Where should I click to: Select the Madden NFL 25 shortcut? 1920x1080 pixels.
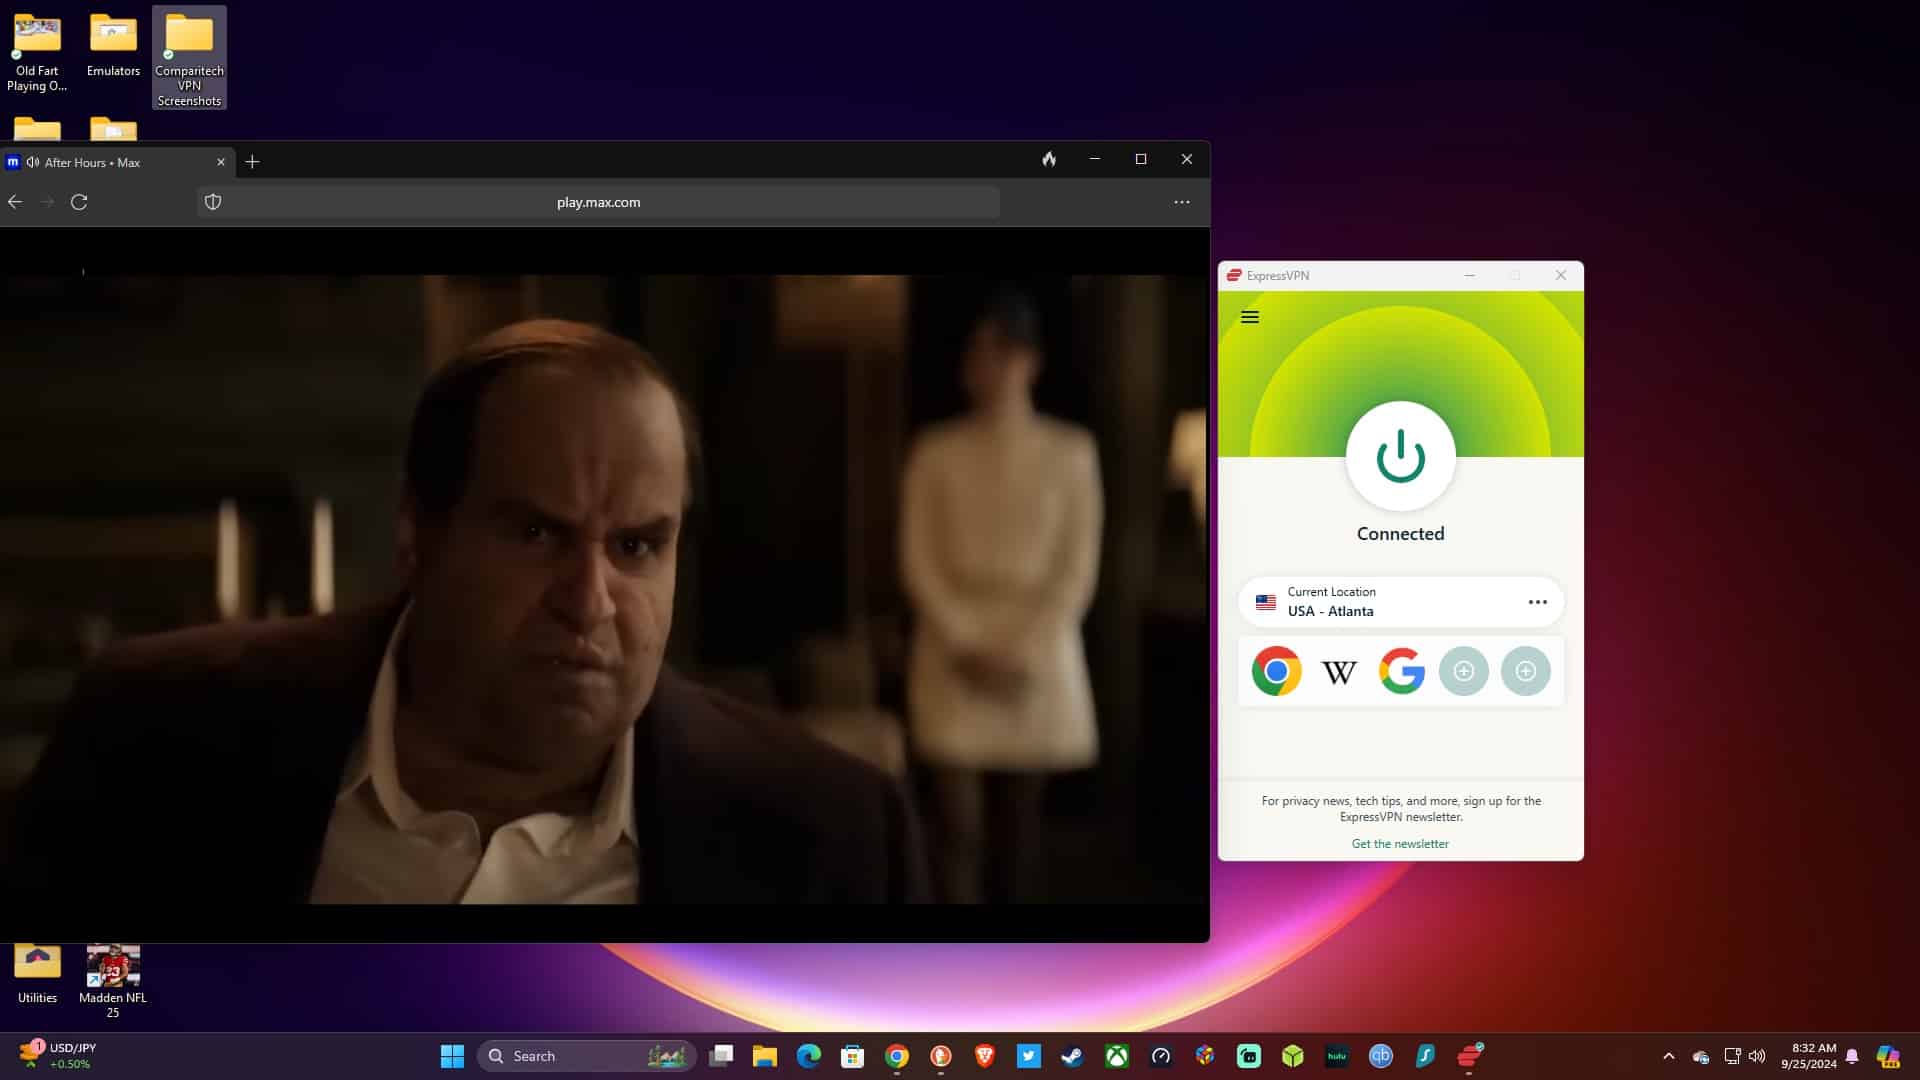coord(113,982)
